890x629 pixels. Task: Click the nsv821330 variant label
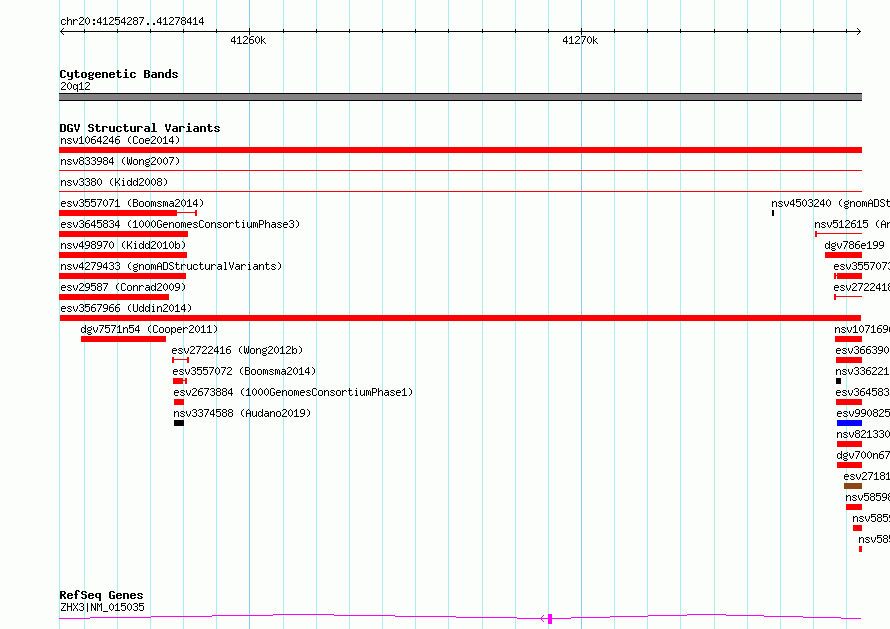[x=863, y=434]
